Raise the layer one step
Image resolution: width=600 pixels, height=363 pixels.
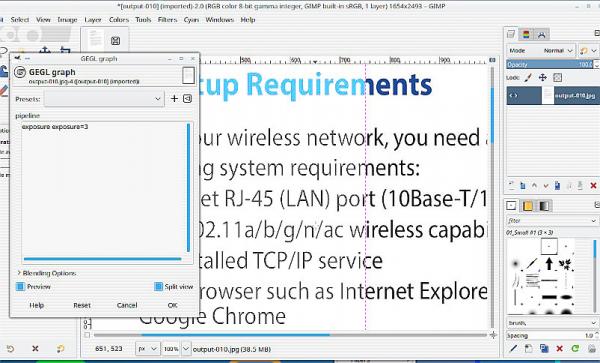pos(535,186)
